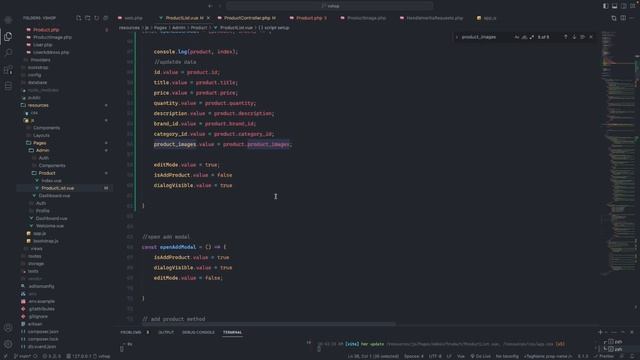Click Go Live in status bar
640x360 pixels.
[x=481, y=356]
